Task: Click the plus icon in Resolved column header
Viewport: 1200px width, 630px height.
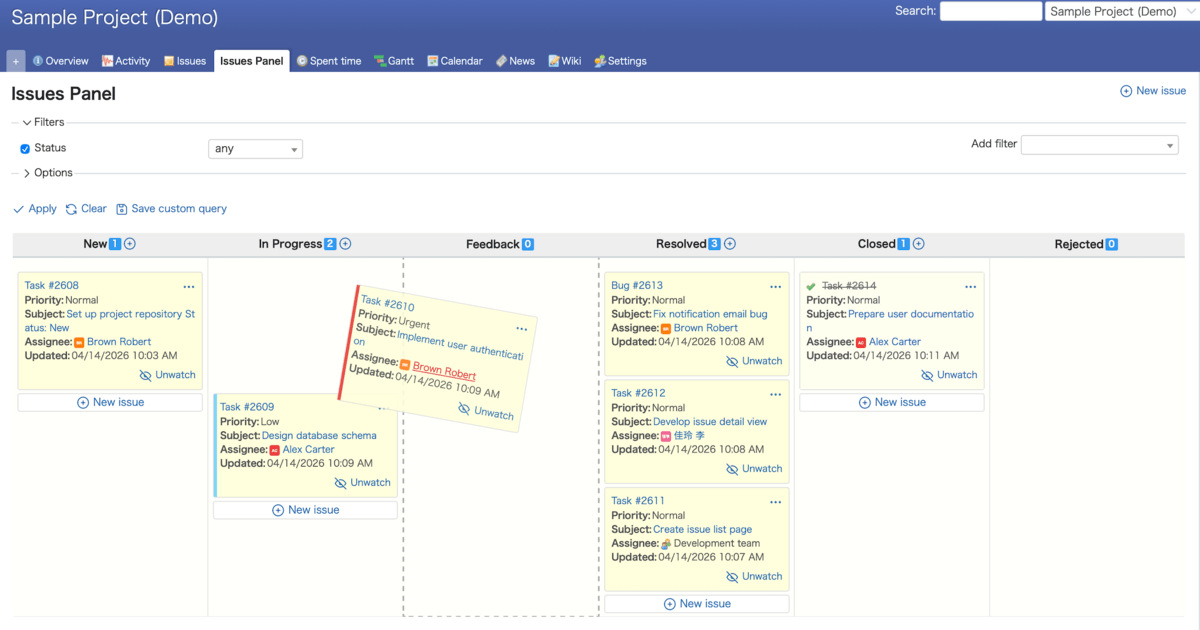Action: (x=730, y=244)
